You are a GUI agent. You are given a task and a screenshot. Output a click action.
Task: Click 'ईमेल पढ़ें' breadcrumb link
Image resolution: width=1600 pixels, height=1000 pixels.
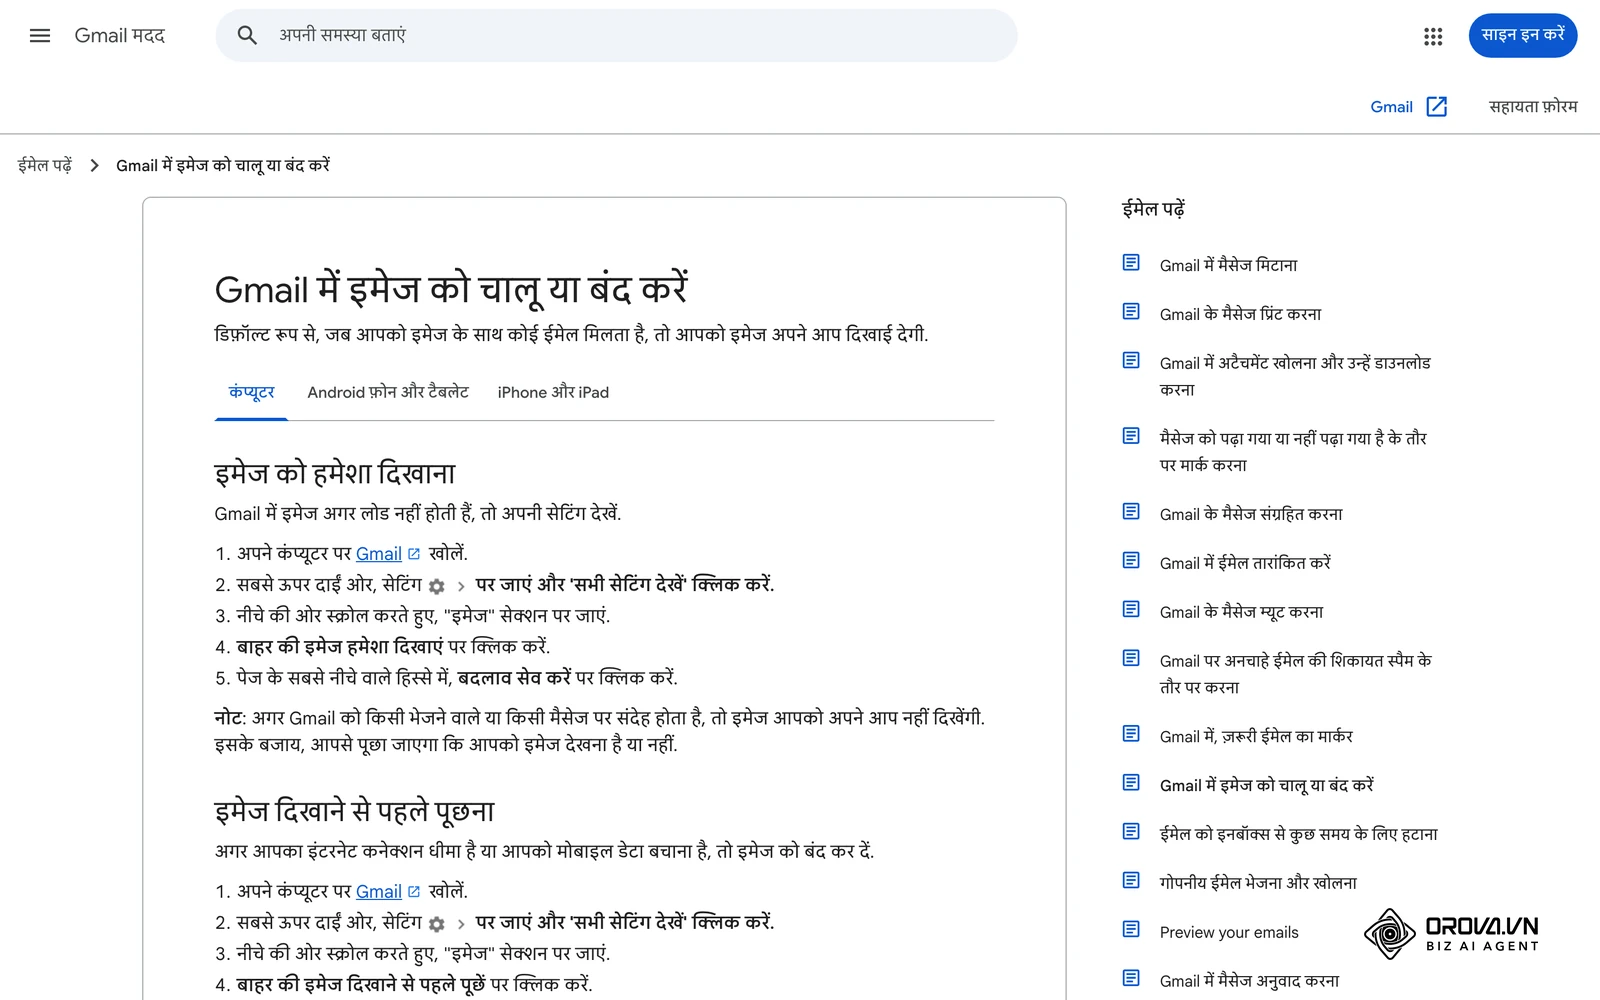(x=45, y=165)
